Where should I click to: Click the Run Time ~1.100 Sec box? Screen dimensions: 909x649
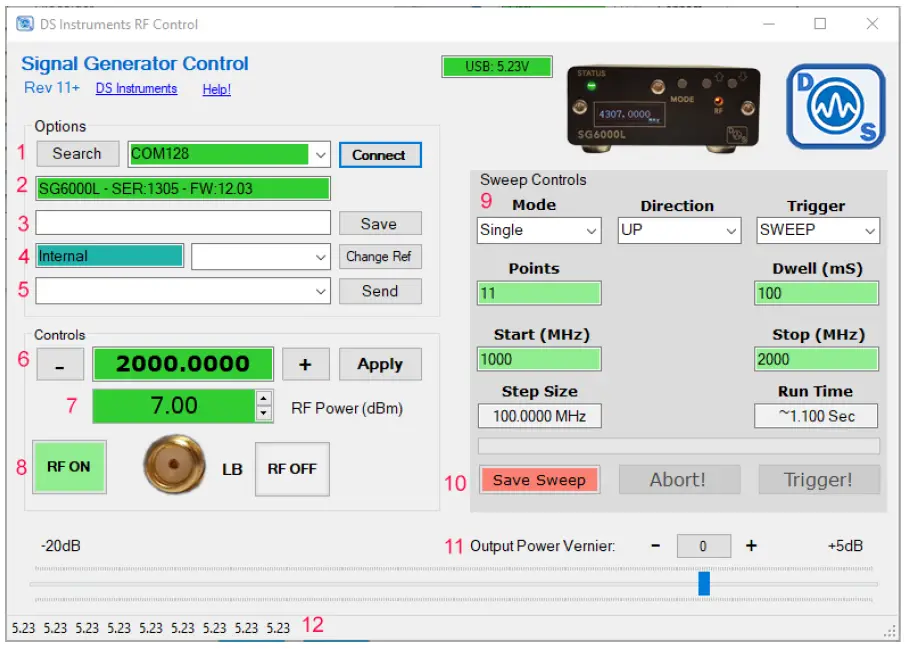point(816,416)
